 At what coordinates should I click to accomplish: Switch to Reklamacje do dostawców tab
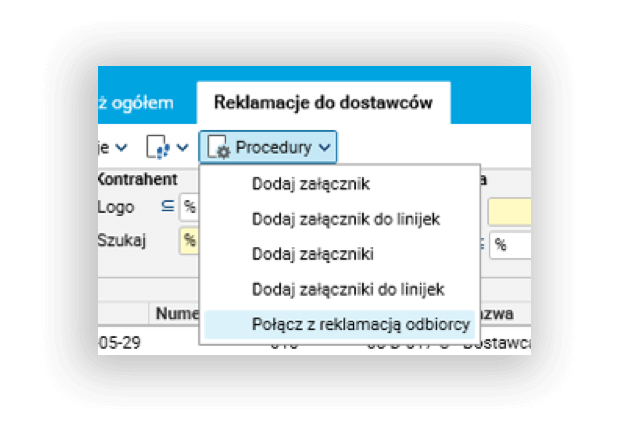(323, 102)
